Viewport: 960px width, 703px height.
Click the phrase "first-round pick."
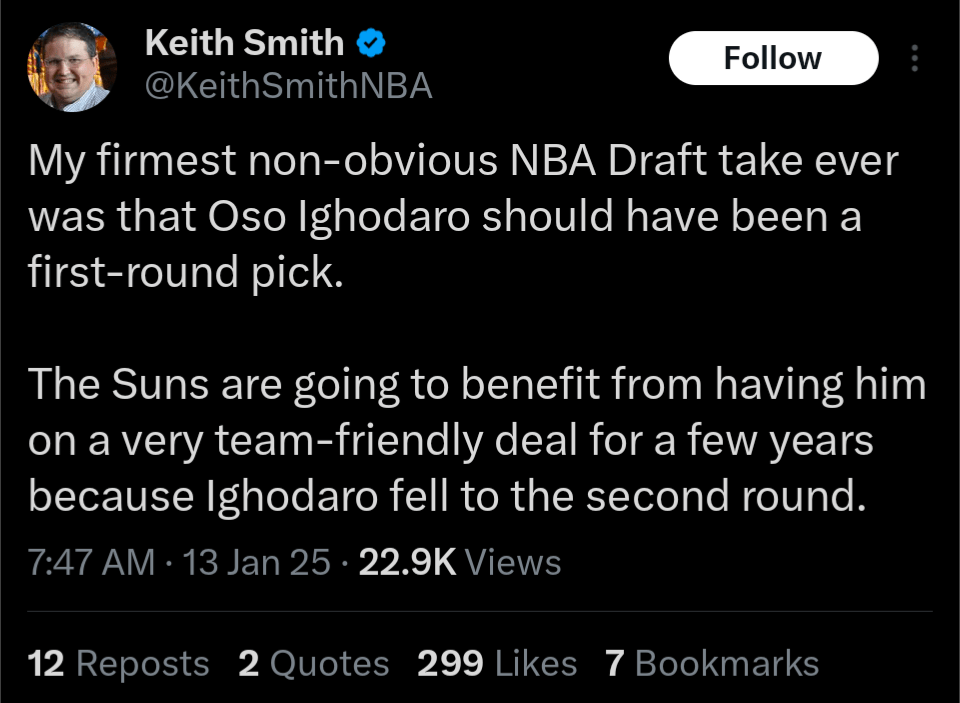tap(186, 273)
